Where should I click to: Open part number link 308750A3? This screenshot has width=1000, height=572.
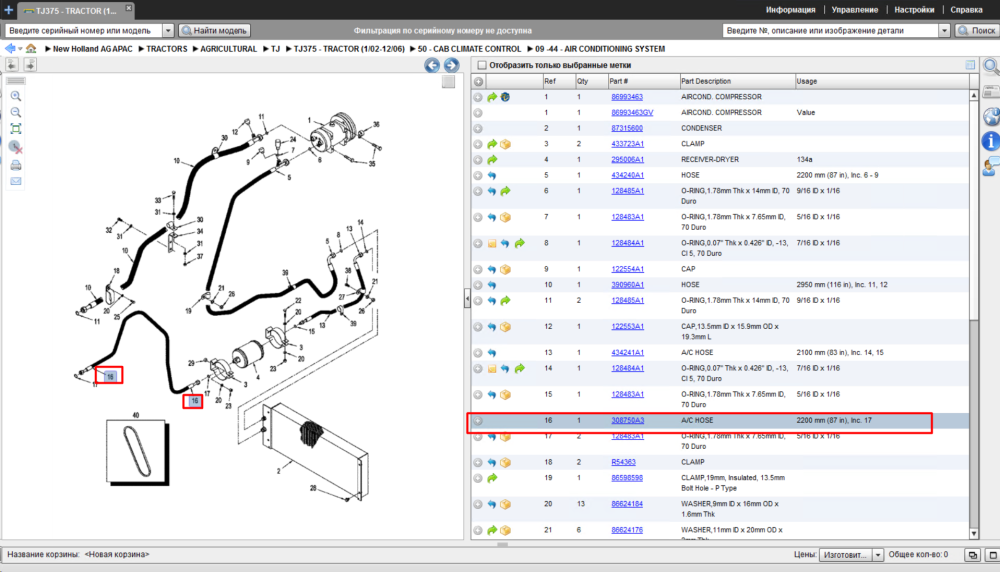pyautogui.click(x=628, y=420)
